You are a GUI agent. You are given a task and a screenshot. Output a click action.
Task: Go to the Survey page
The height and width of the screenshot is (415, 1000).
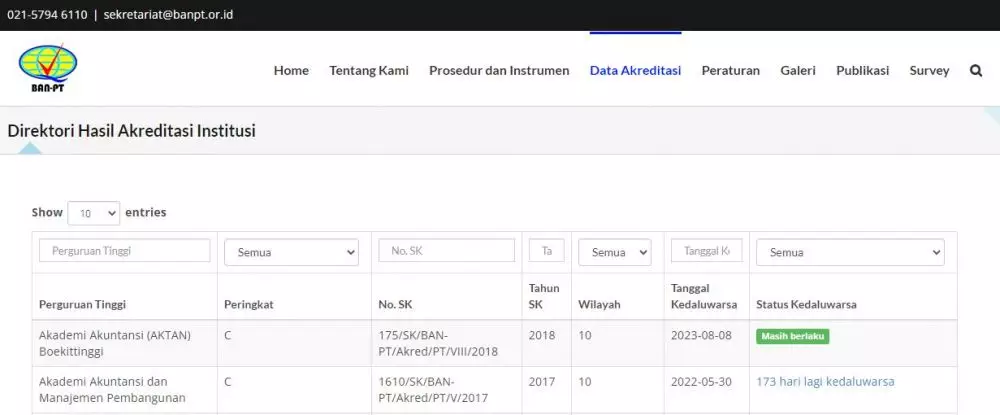(929, 71)
